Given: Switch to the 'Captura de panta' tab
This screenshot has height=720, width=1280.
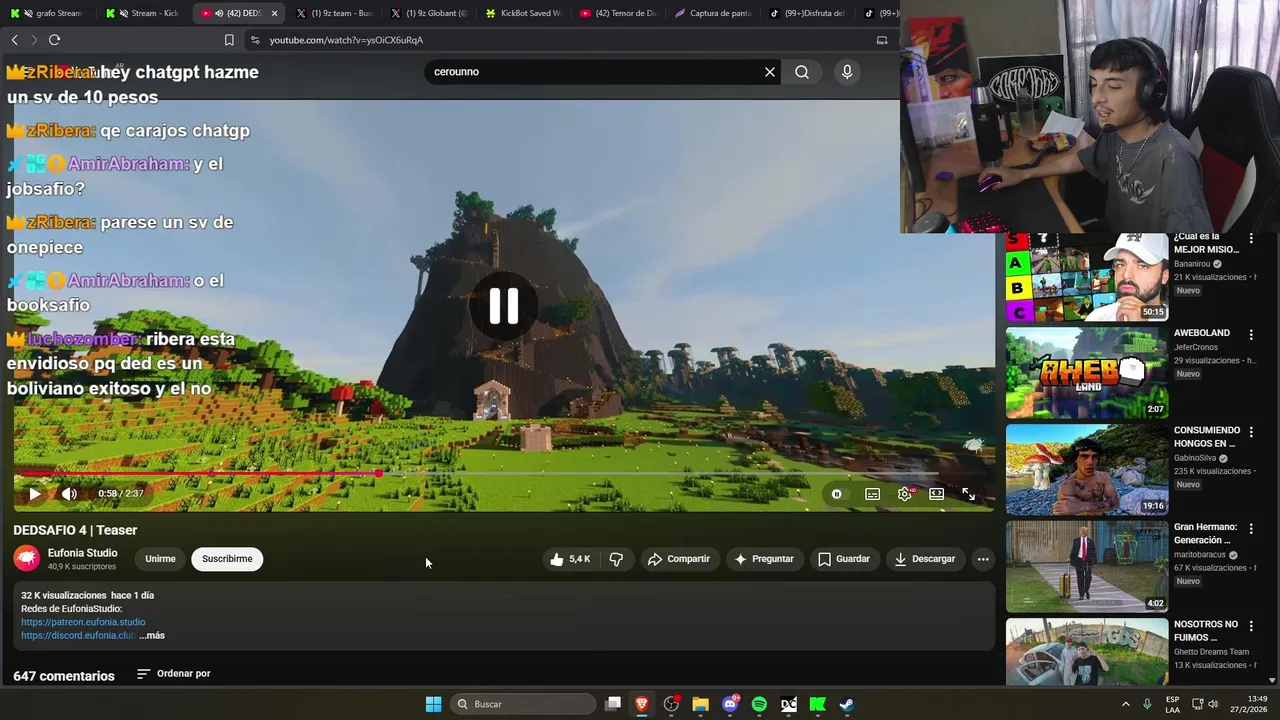Looking at the screenshot, I should pos(712,13).
